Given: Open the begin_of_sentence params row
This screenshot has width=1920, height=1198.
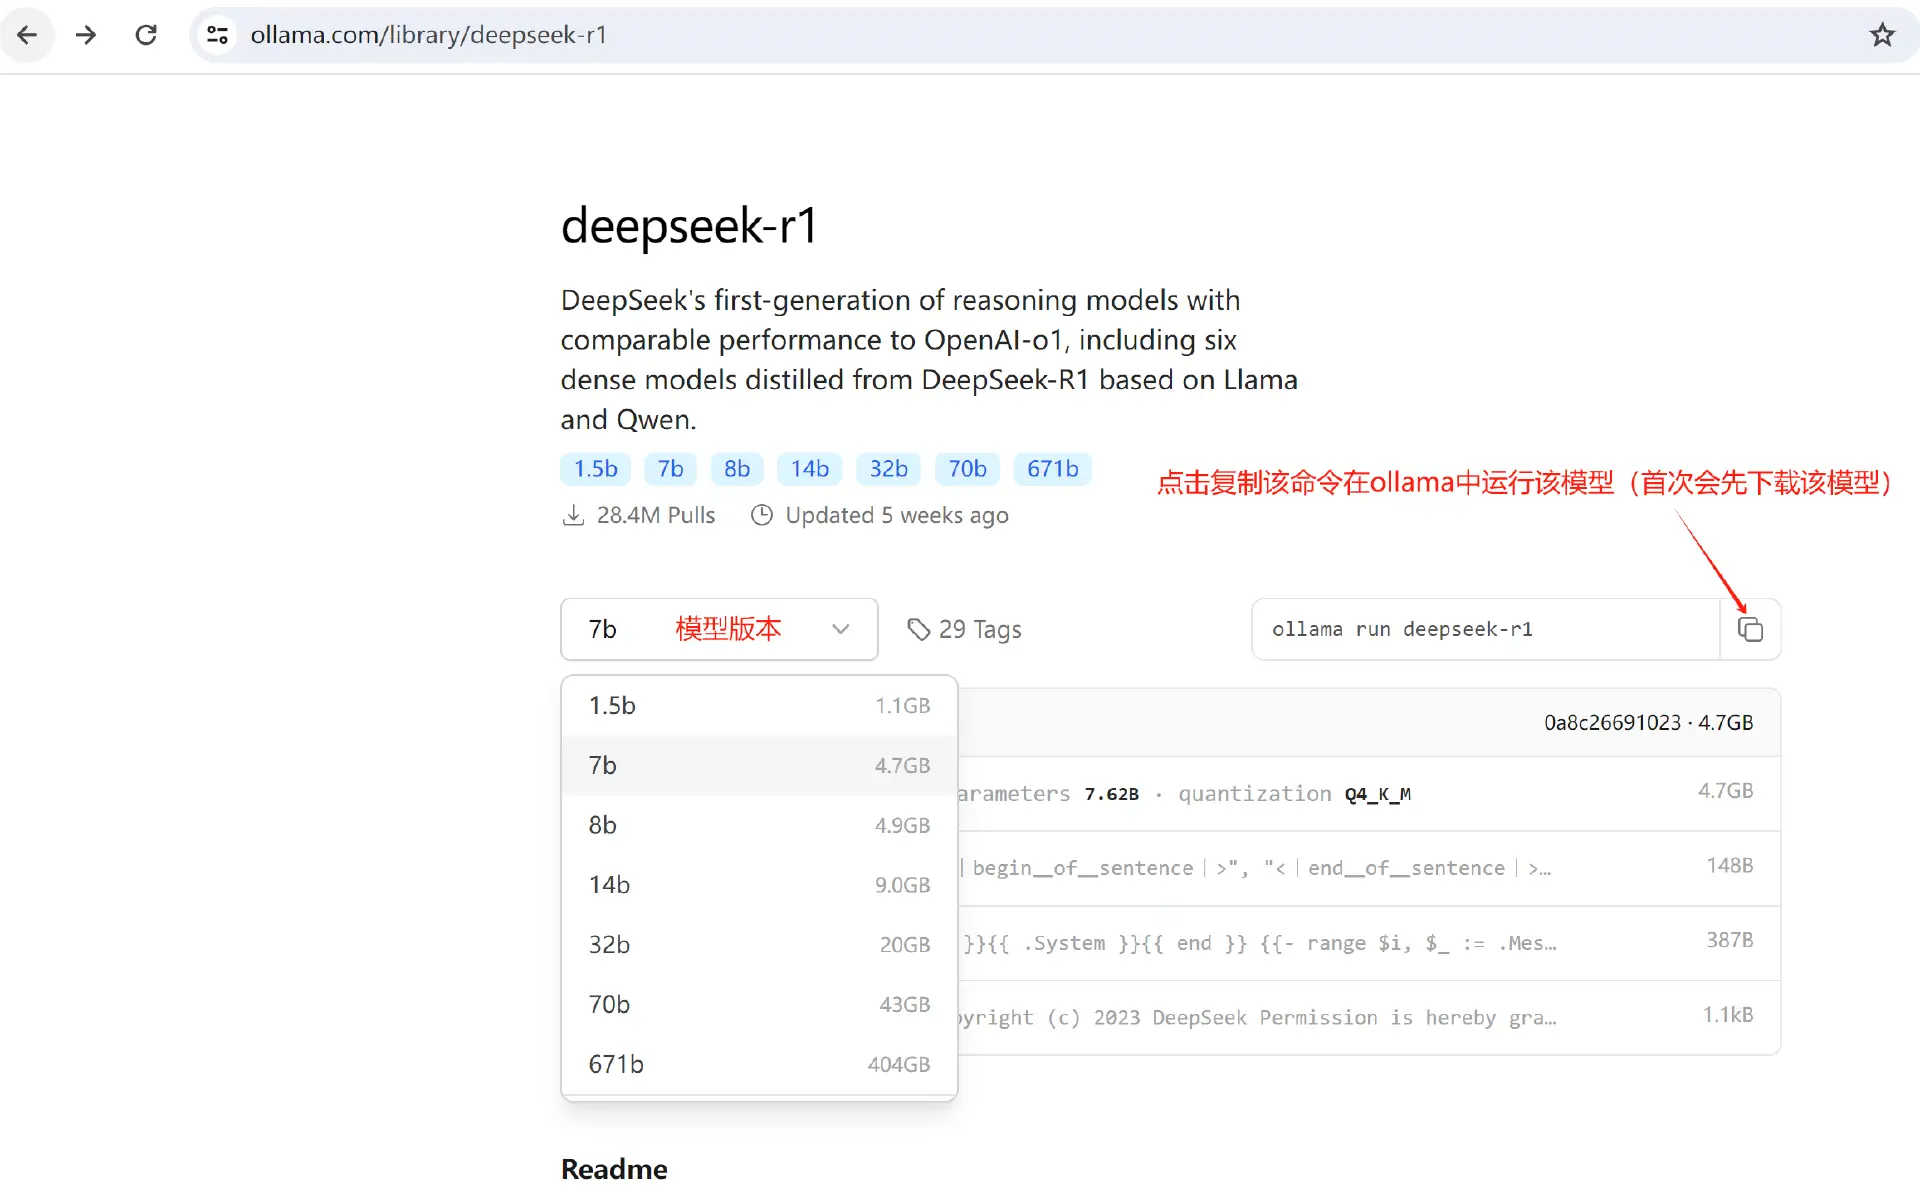Looking at the screenshot, I should 1369,868.
